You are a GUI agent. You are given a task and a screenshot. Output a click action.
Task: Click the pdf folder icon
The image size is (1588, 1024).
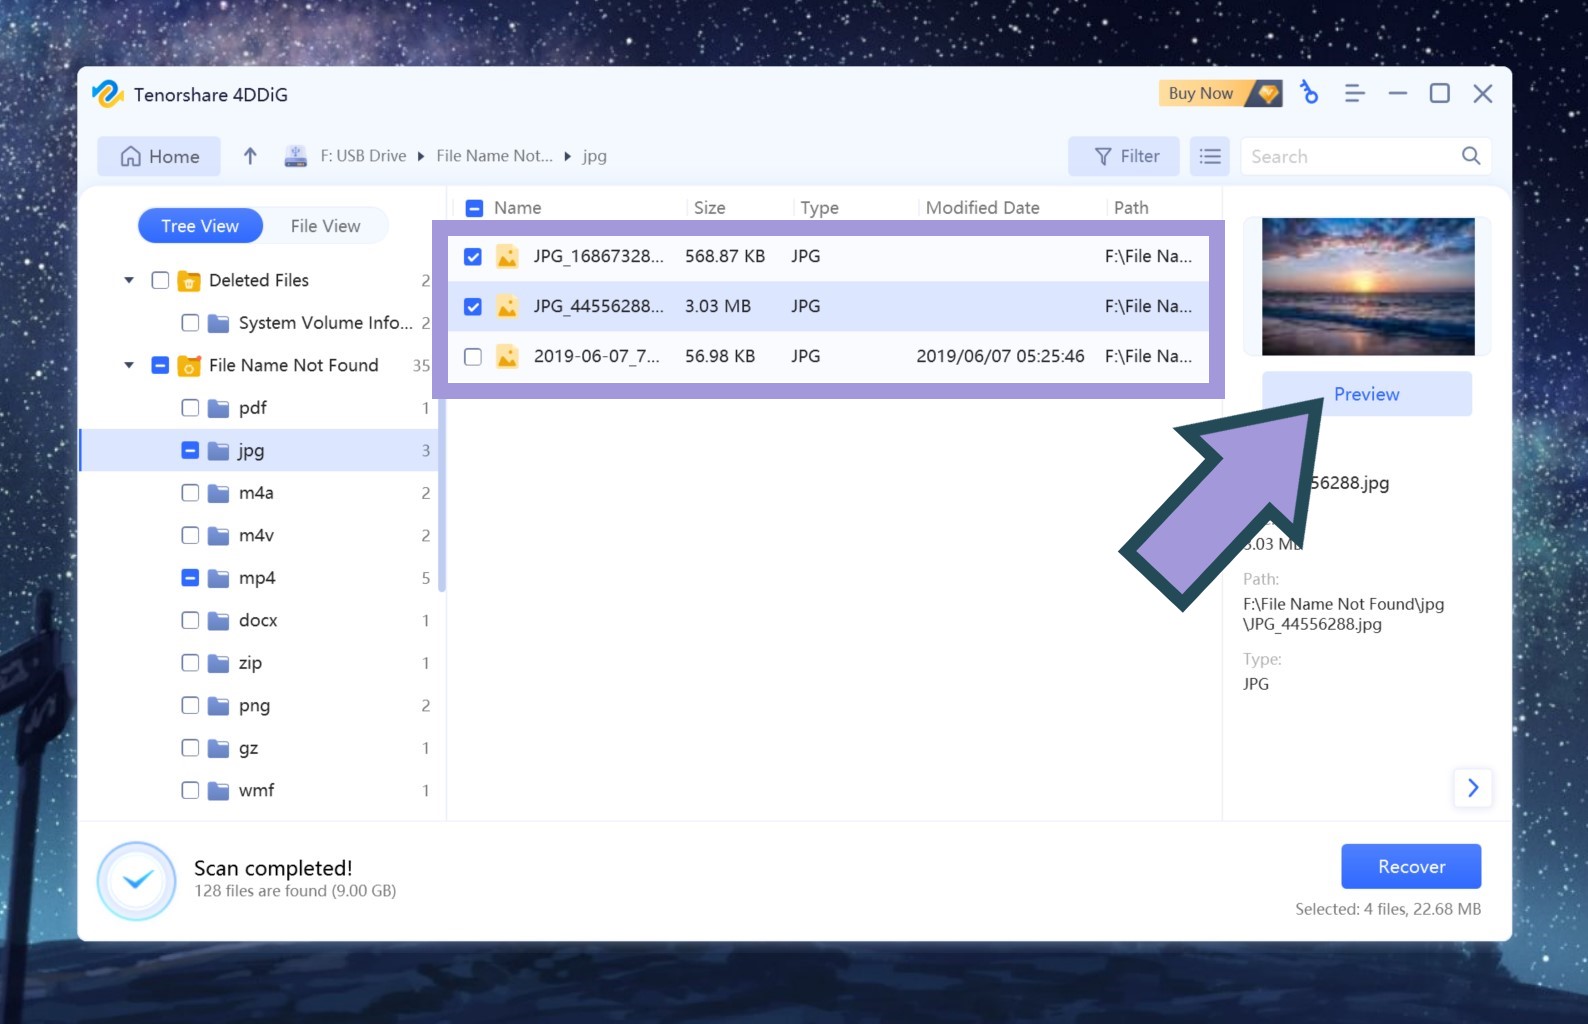click(x=219, y=408)
